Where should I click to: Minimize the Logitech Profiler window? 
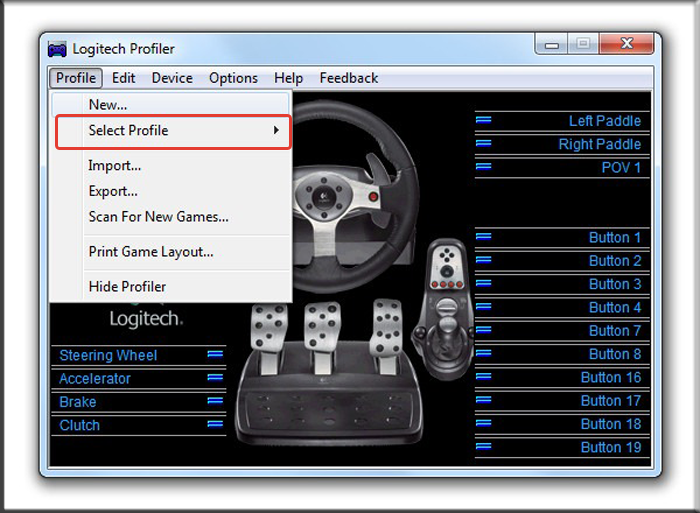click(x=551, y=45)
